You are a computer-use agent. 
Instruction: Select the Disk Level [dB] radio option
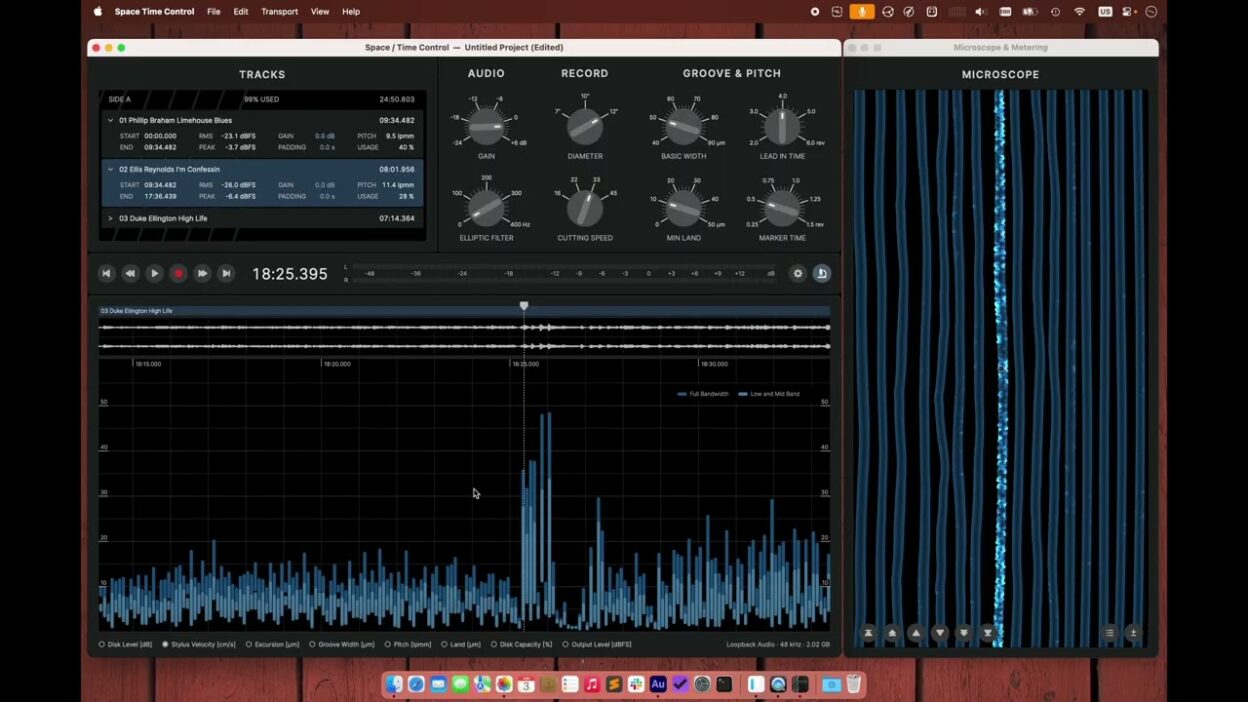[x=102, y=645]
